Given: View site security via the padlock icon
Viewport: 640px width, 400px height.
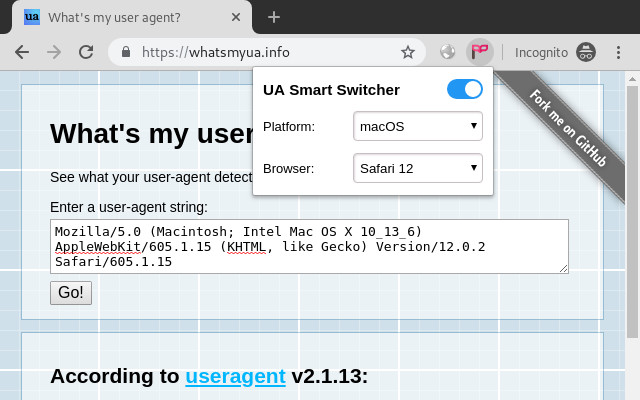Looking at the screenshot, I should pyautogui.click(x=126, y=52).
